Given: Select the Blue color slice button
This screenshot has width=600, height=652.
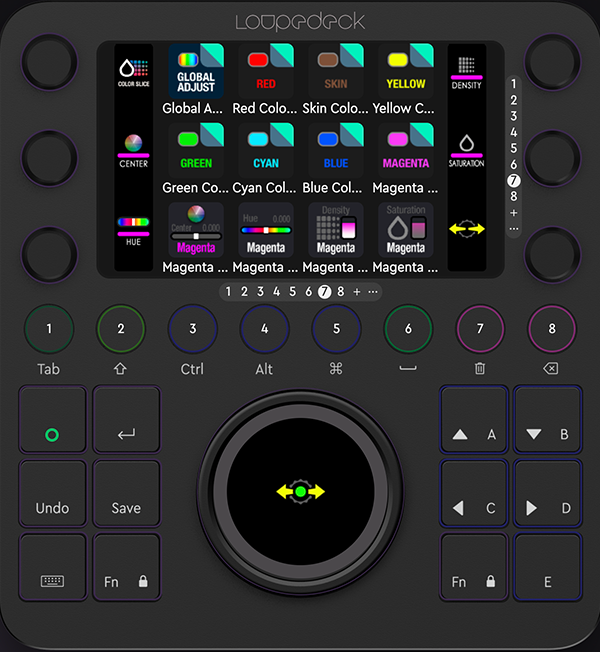Looking at the screenshot, I should click(x=336, y=150).
